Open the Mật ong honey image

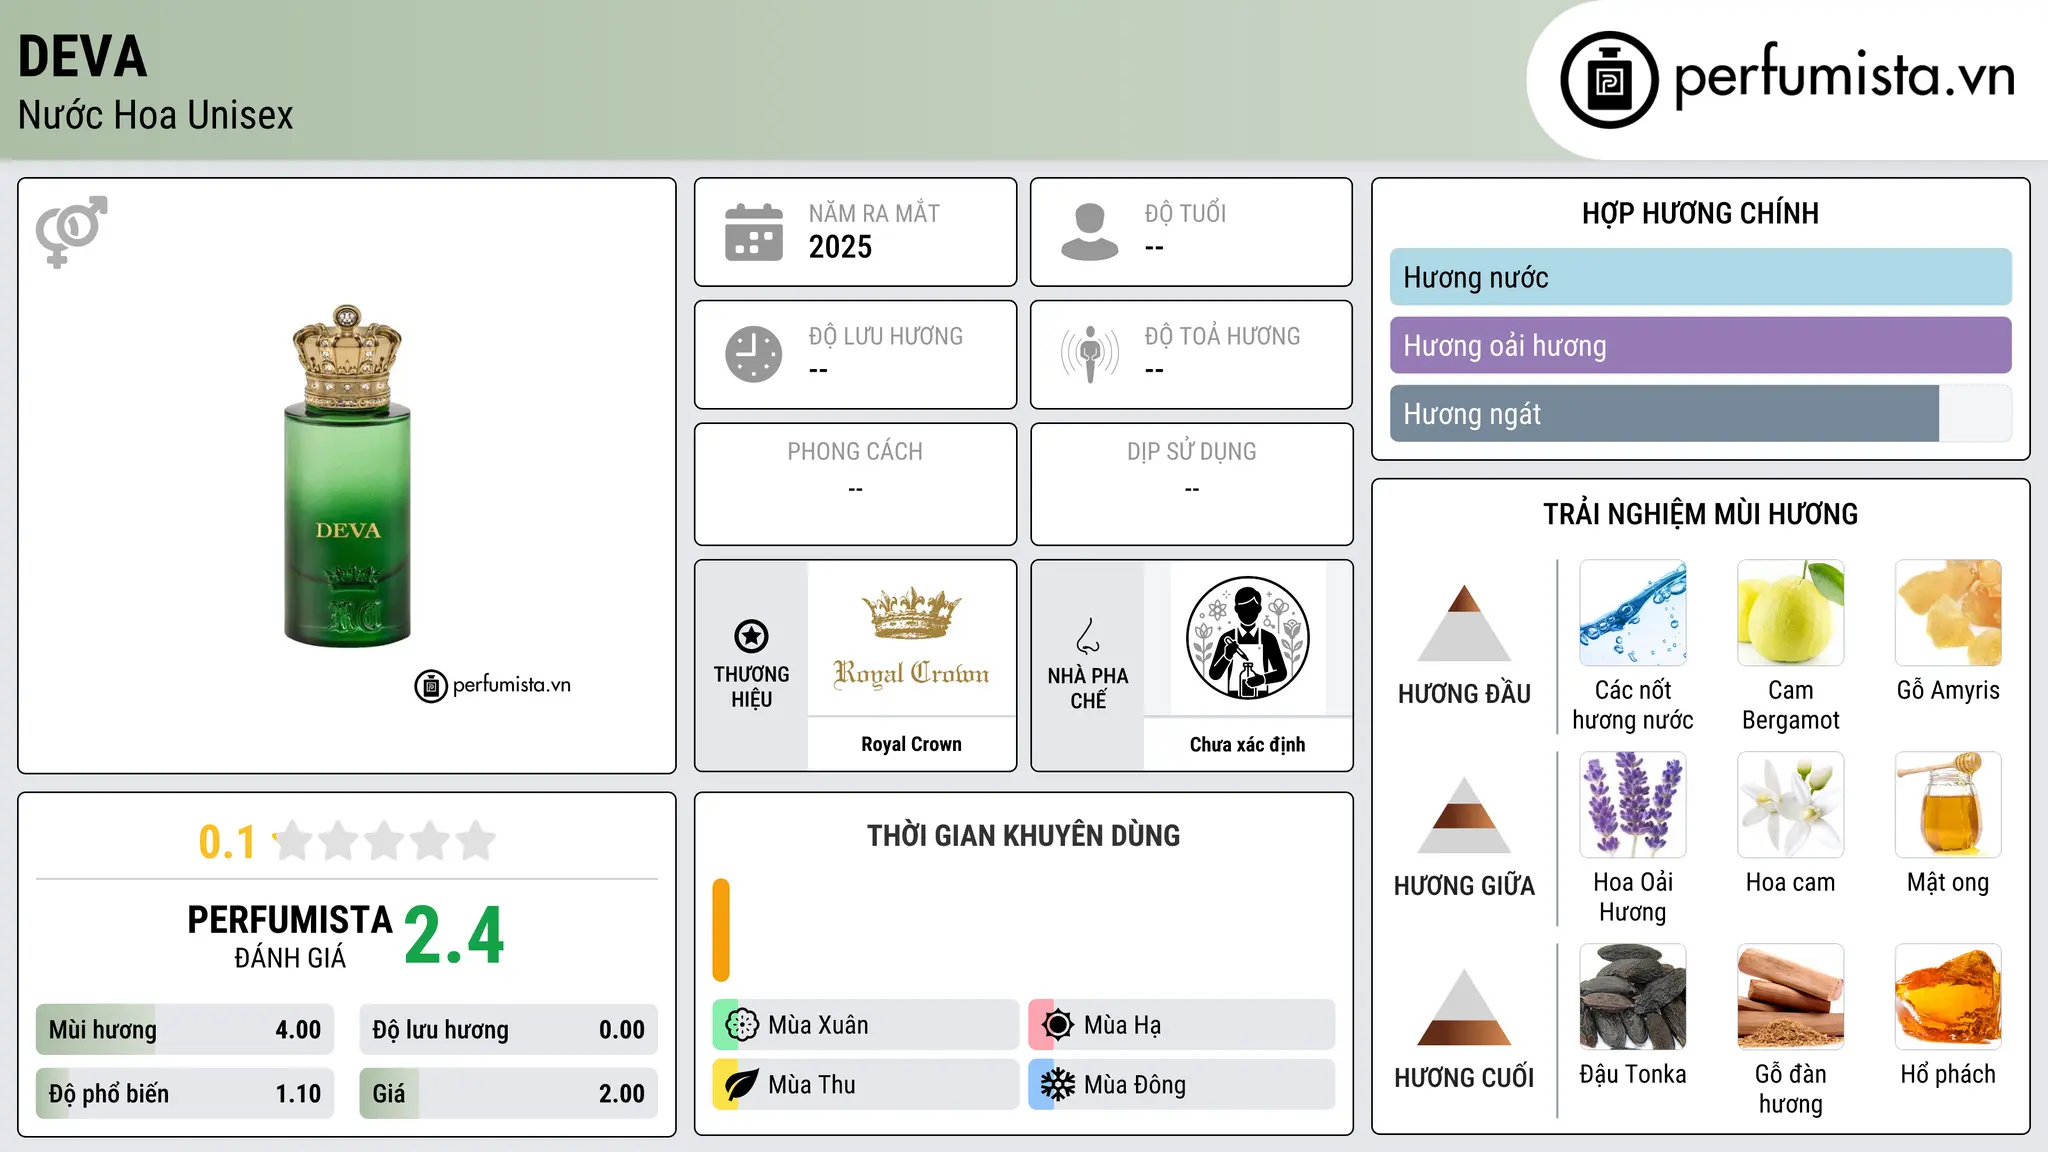tap(1949, 805)
